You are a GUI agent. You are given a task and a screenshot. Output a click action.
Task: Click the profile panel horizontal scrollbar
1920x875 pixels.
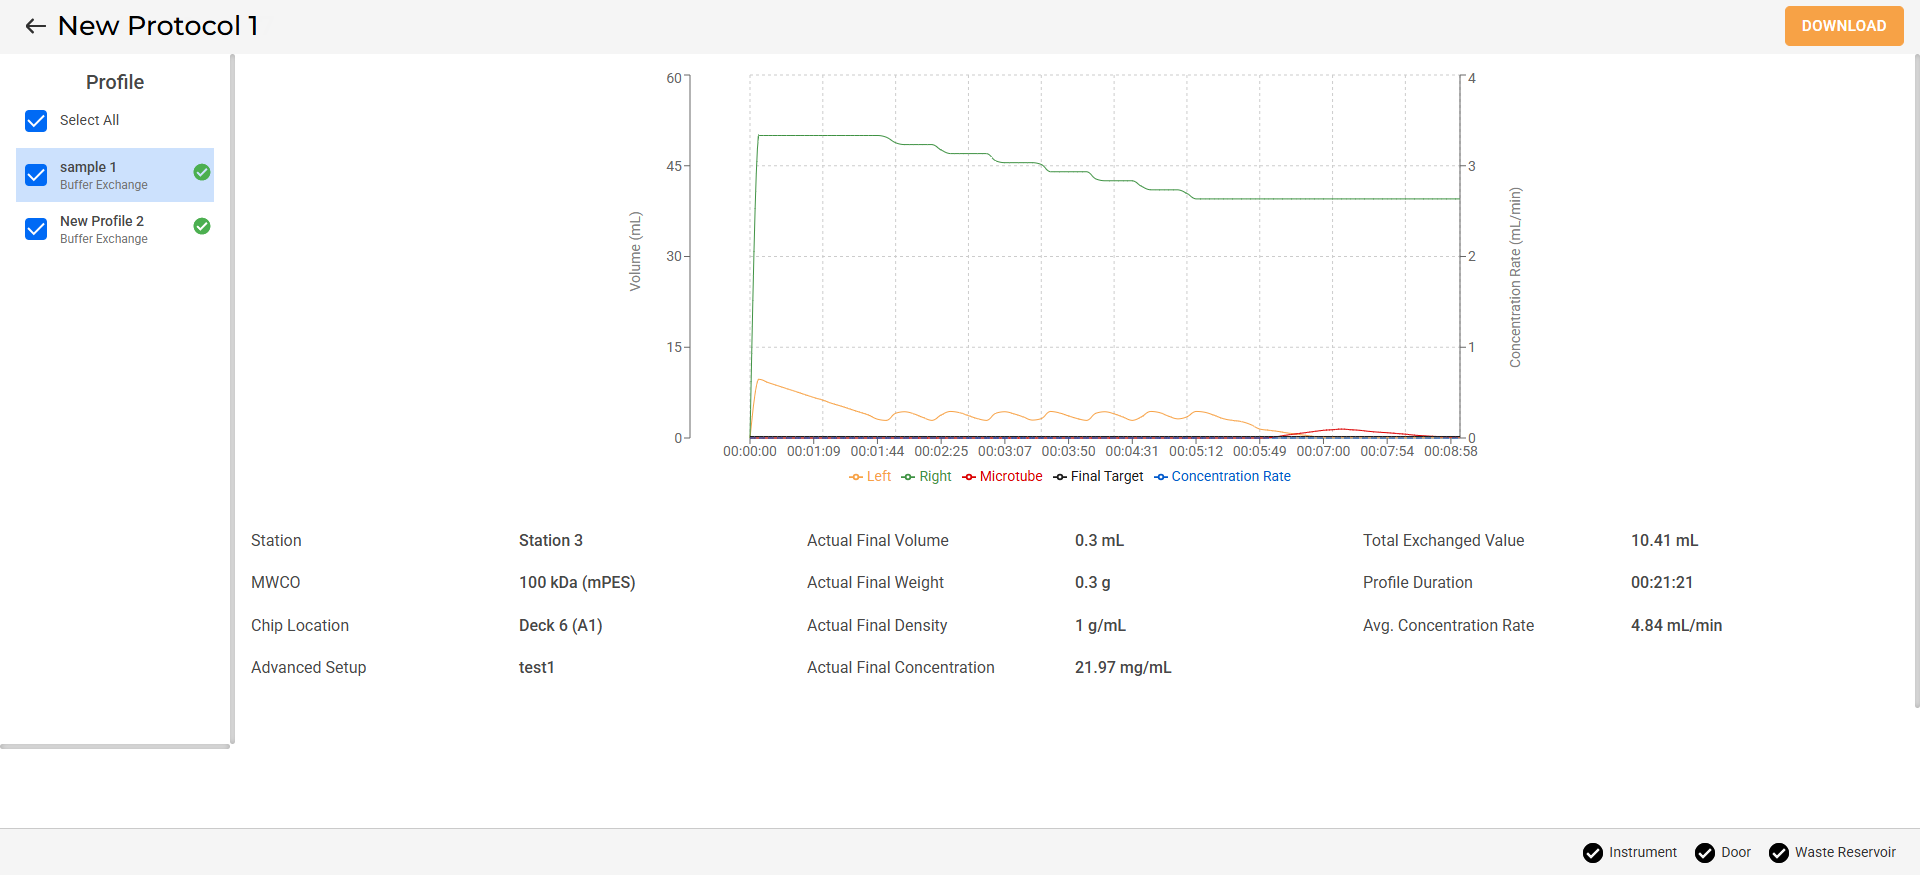115,746
